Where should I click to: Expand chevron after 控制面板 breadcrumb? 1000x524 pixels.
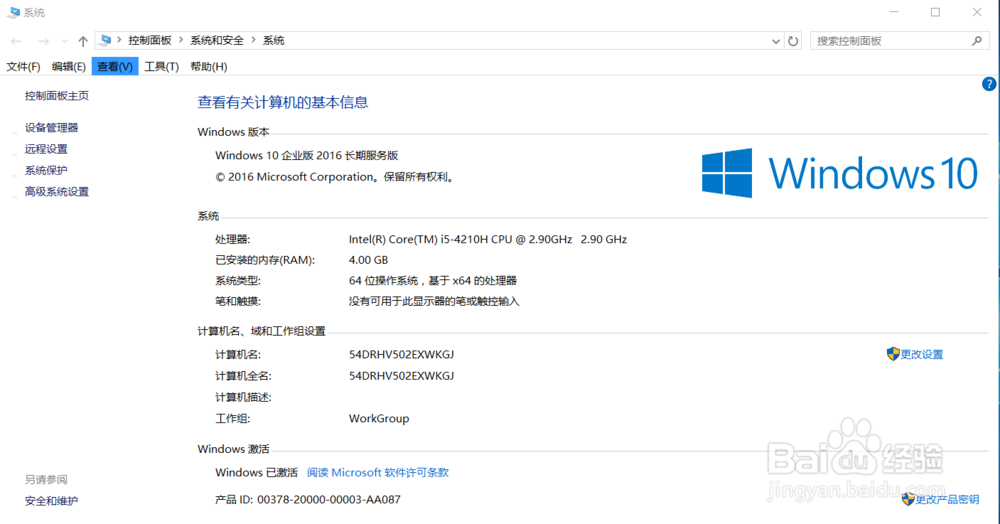(181, 40)
